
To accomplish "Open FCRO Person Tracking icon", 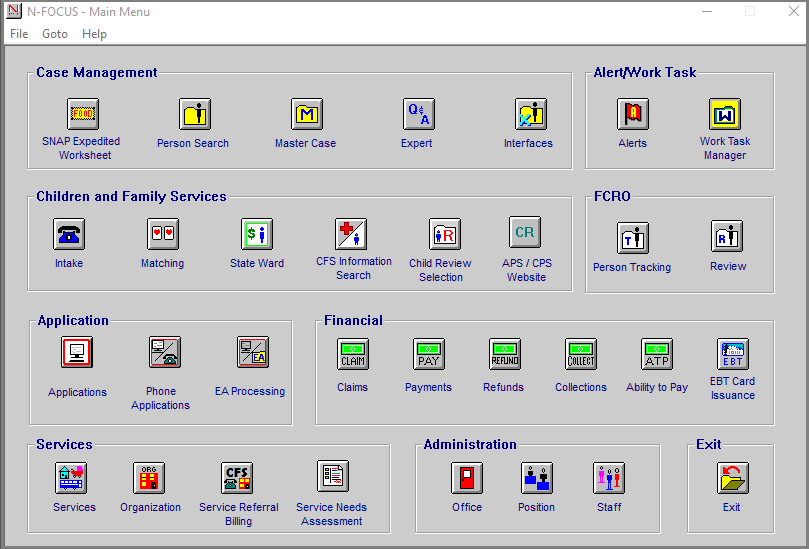I will pyautogui.click(x=633, y=238).
